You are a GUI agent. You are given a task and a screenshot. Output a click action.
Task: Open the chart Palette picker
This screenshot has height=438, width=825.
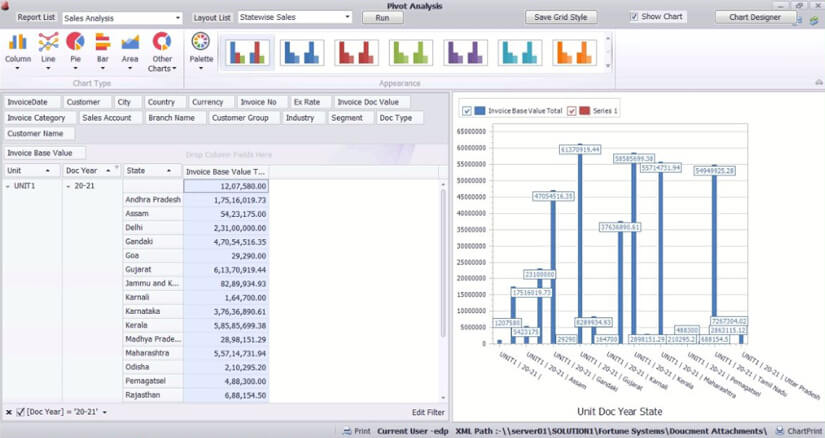(201, 48)
